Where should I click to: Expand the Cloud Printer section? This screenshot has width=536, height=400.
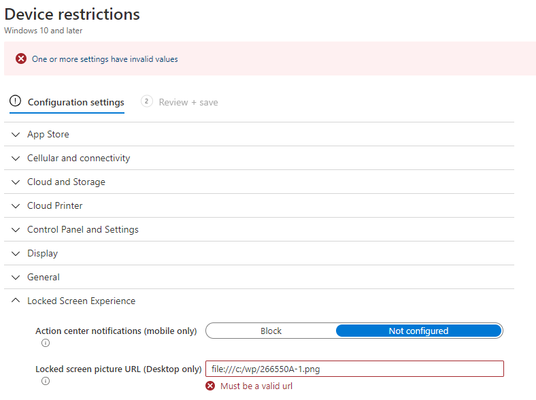coord(259,206)
